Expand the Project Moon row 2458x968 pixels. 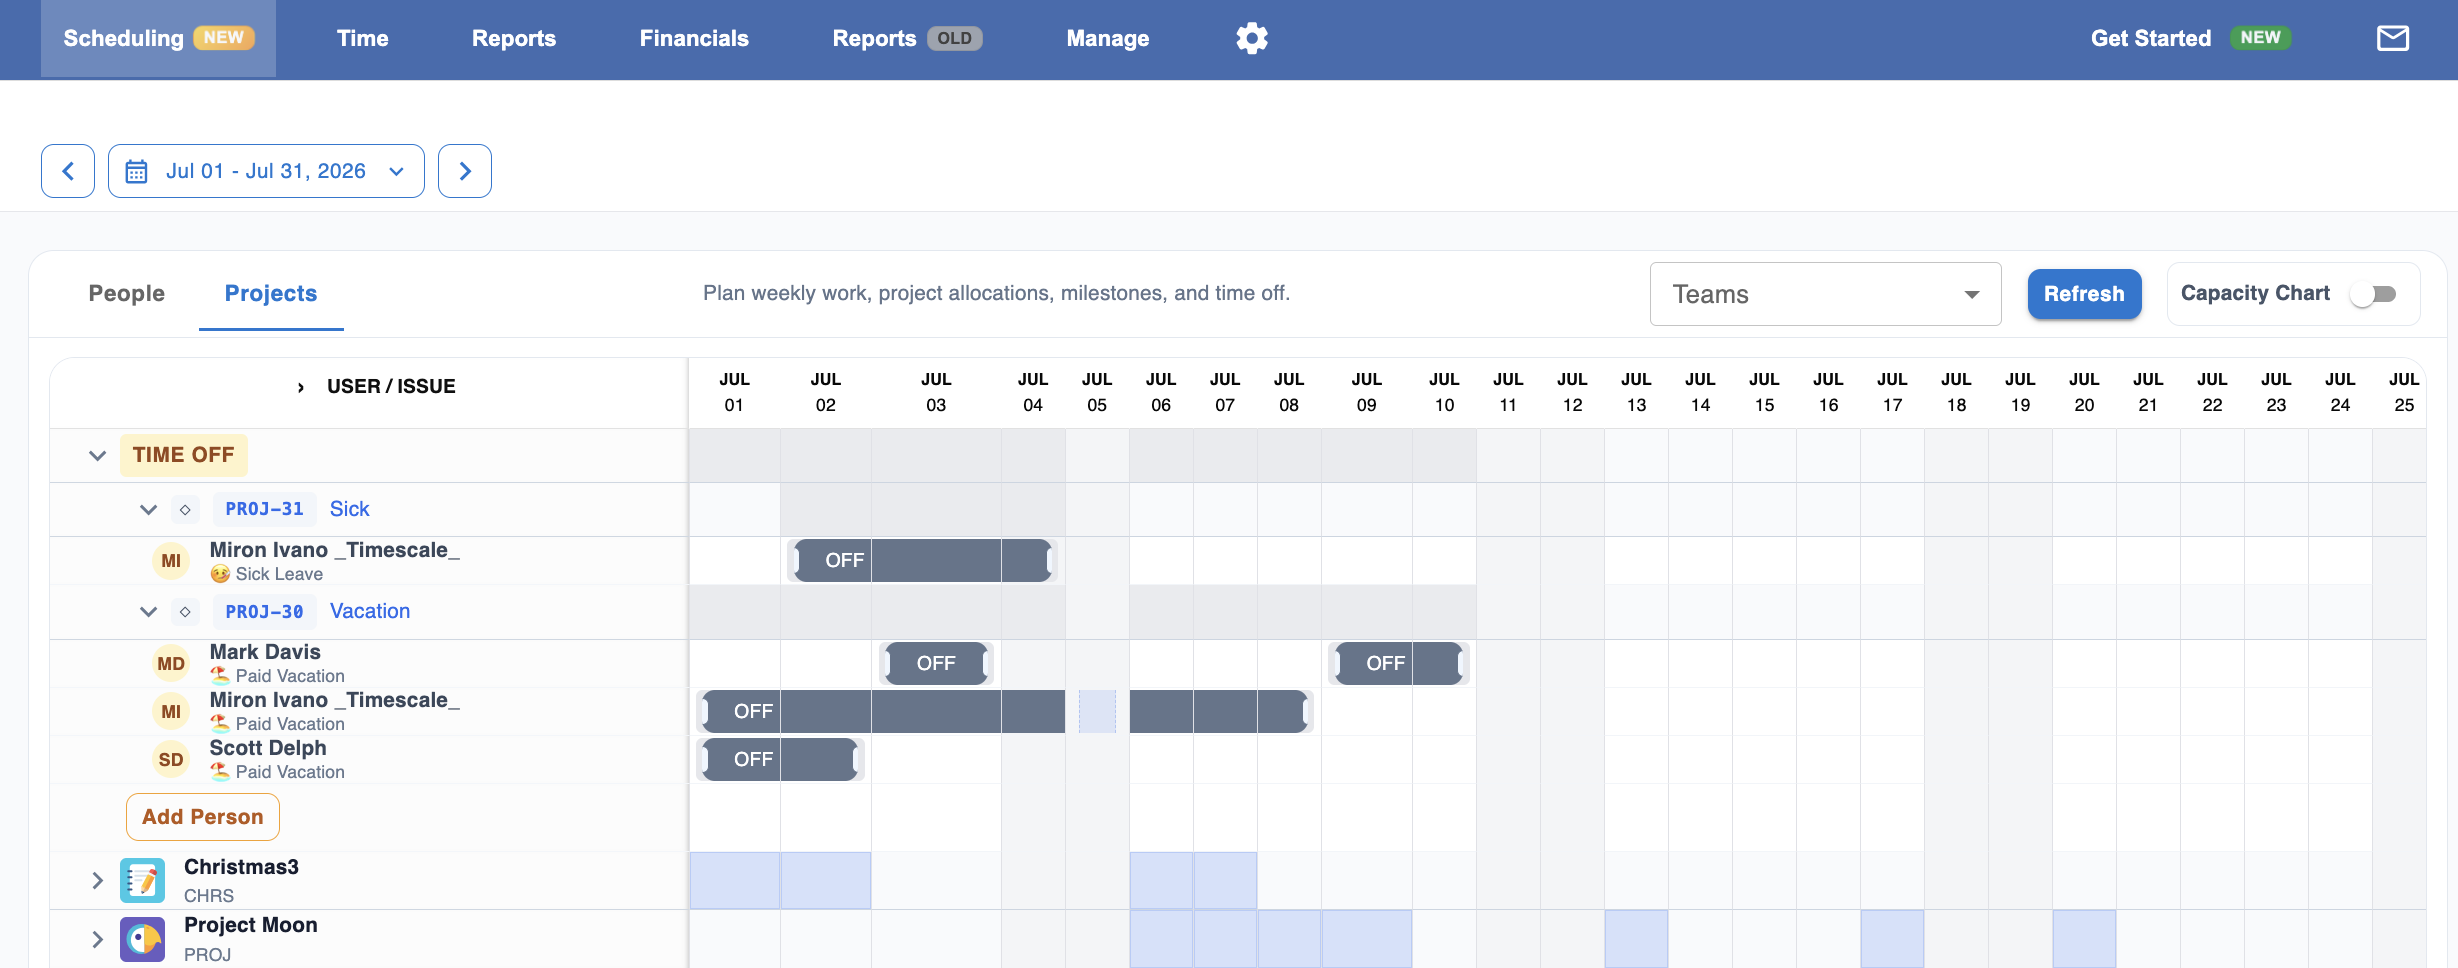pos(97,939)
